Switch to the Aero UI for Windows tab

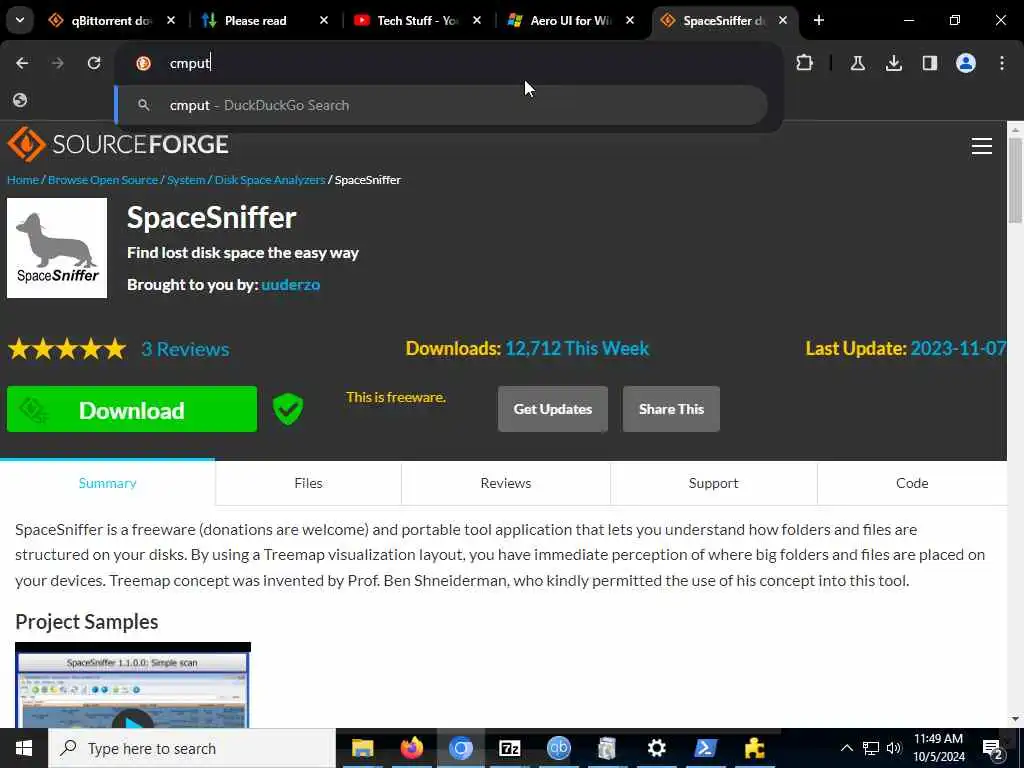tap(571, 20)
